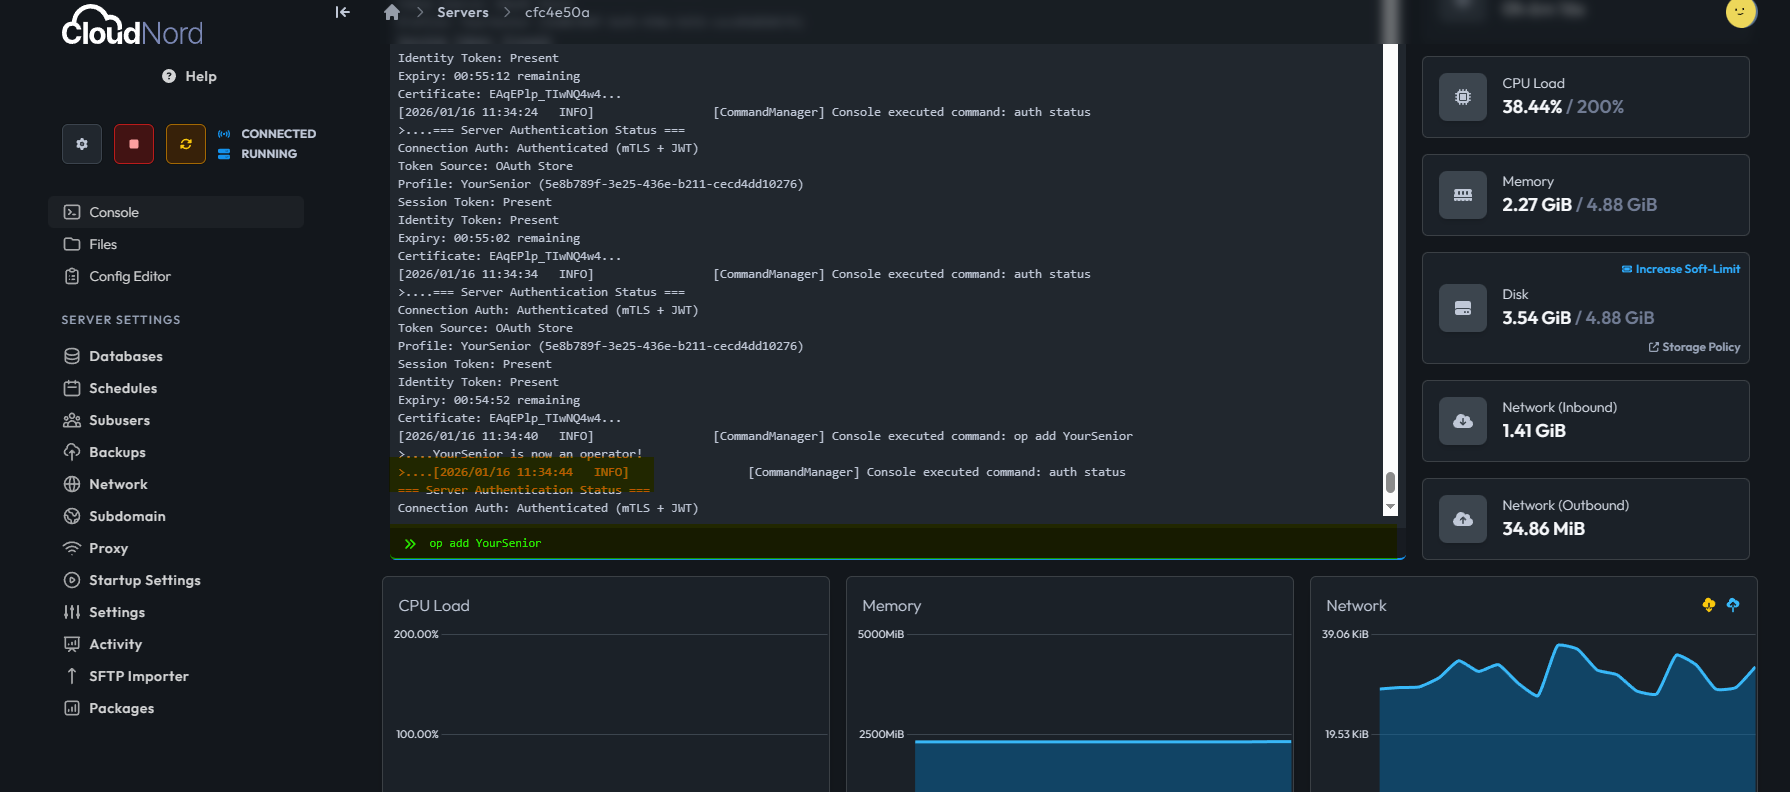Click Servers in the breadcrumb

pyautogui.click(x=462, y=12)
